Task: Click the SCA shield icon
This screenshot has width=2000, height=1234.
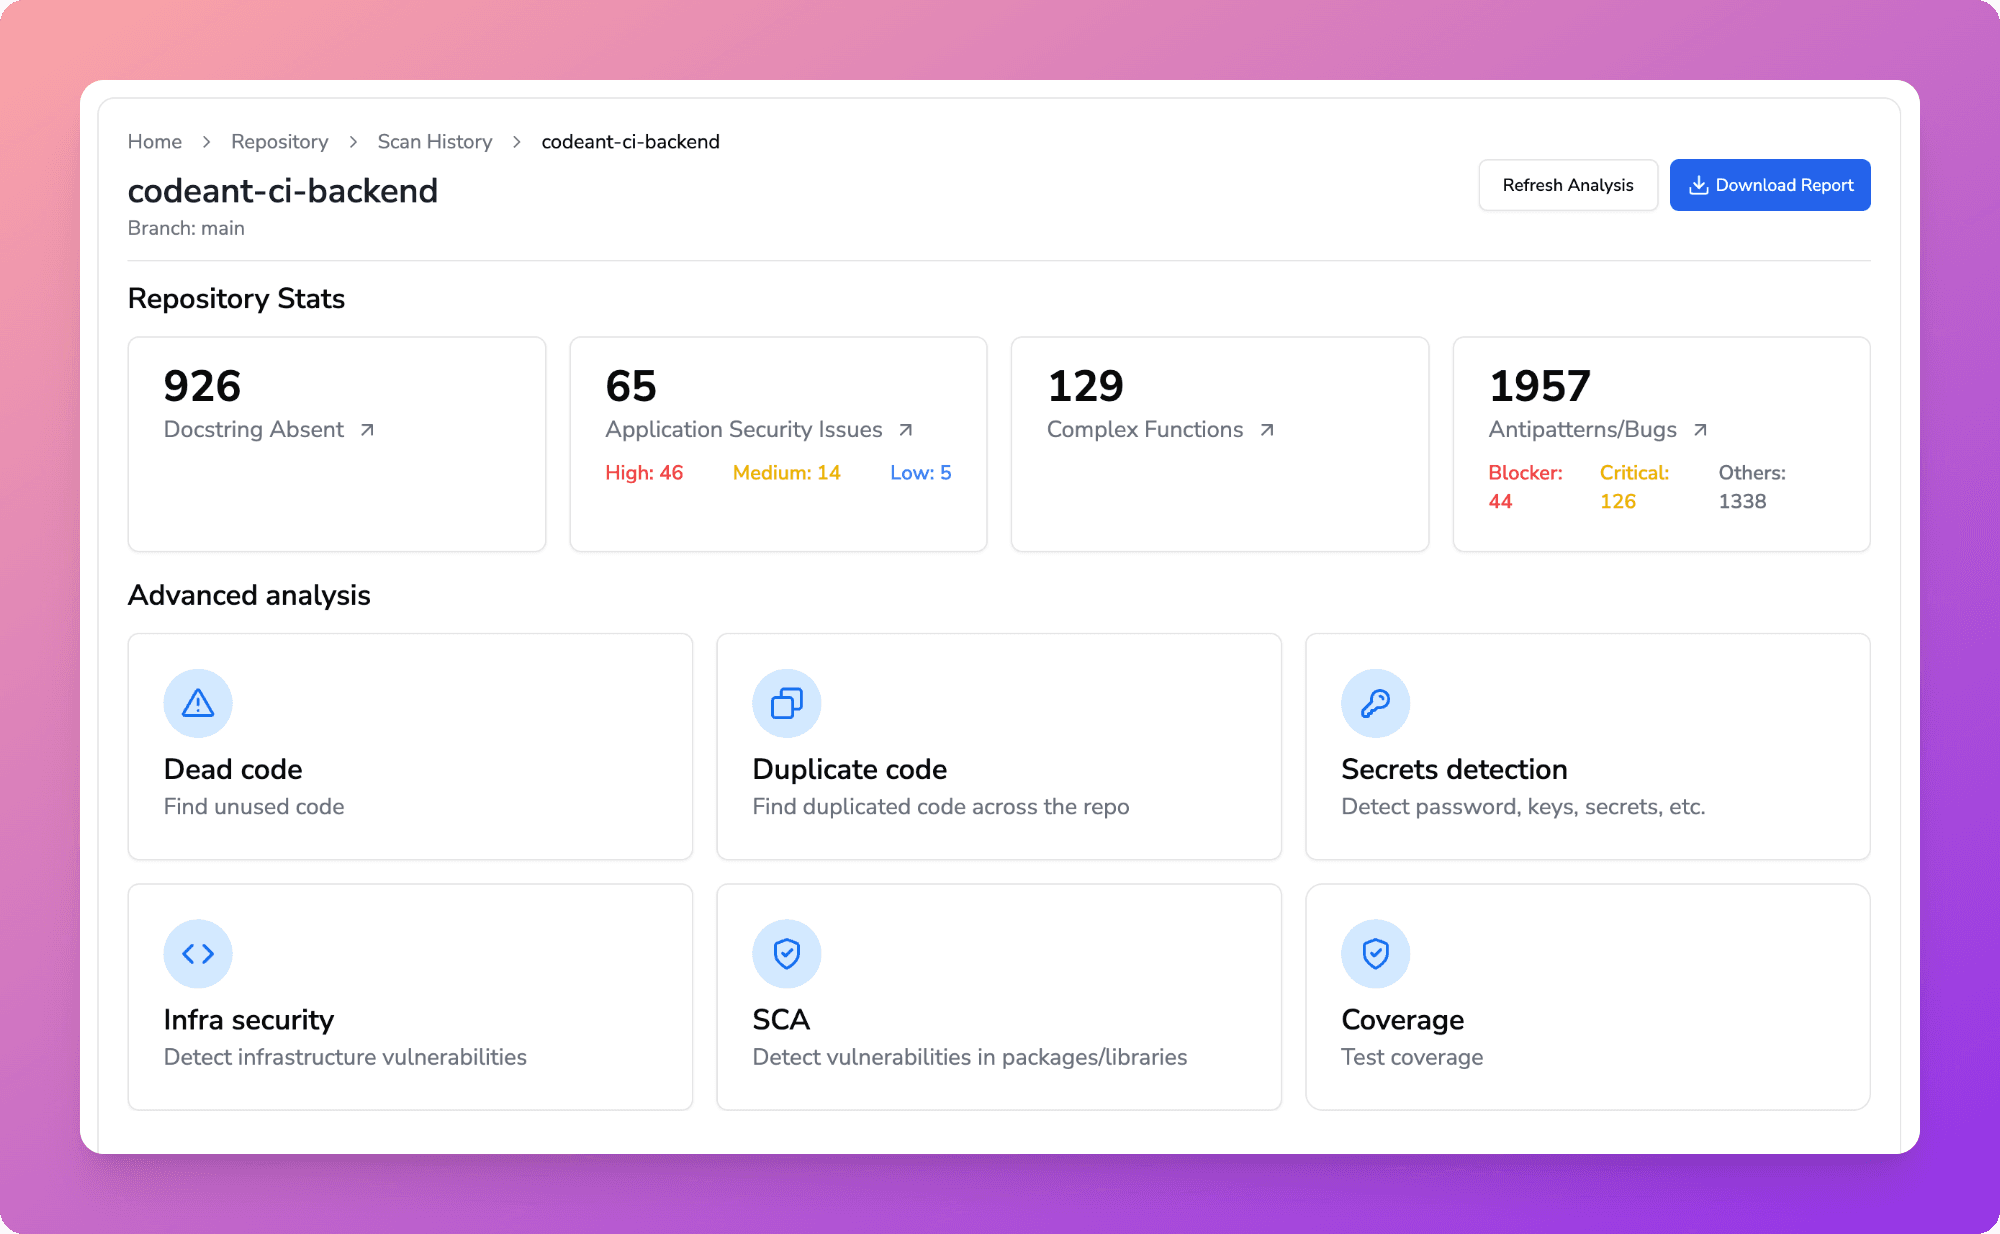Action: click(786, 954)
